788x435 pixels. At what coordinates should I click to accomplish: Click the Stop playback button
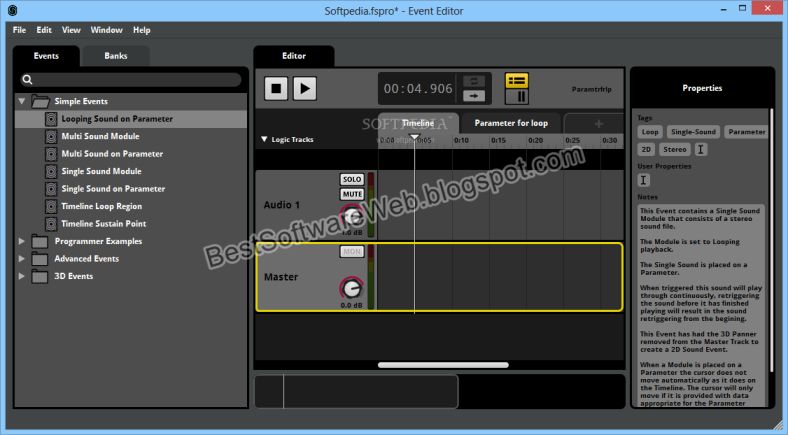(276, 88)
